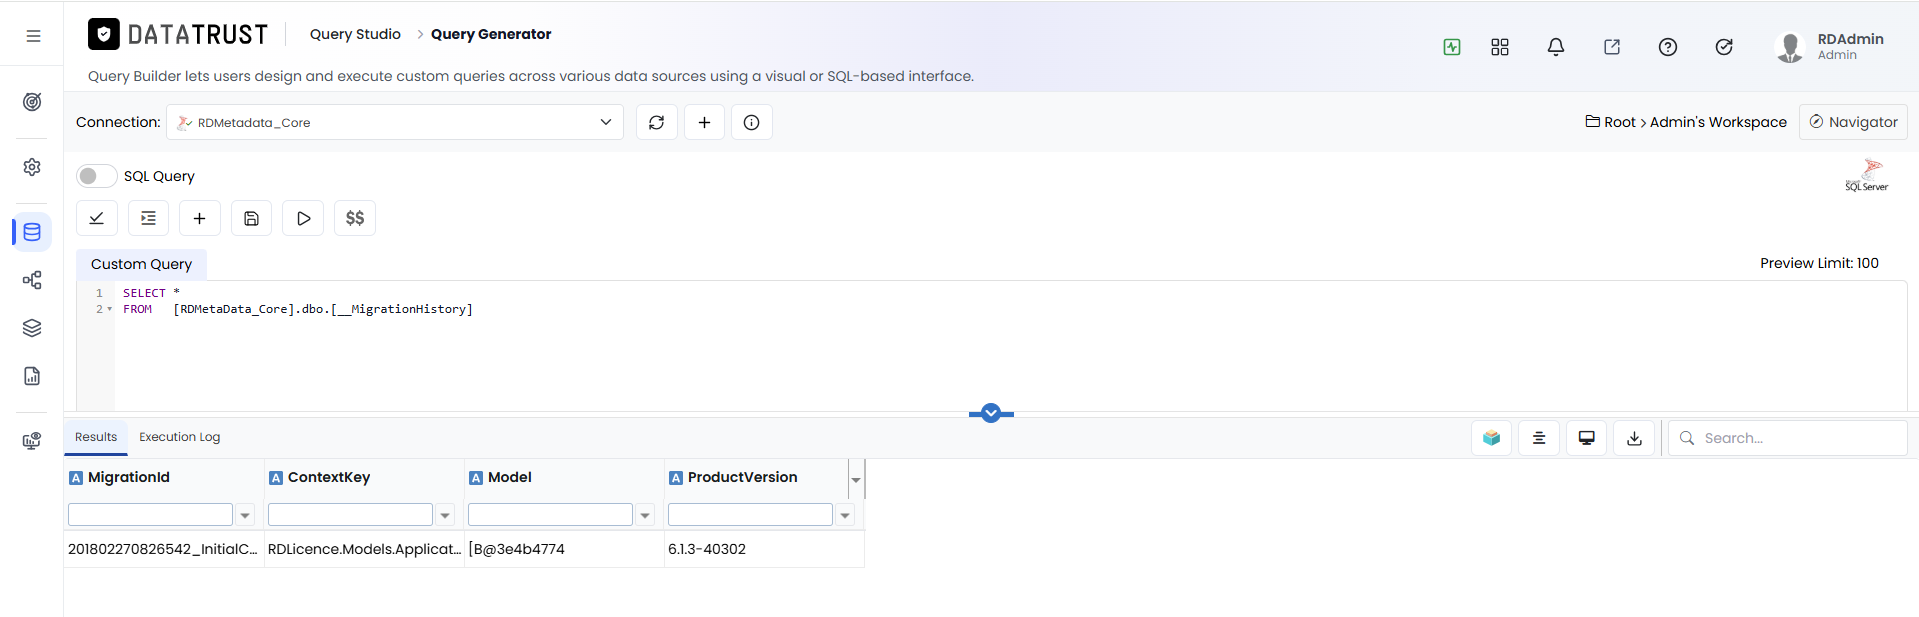1919x617 pixels.
Task: Select cell RDLicence.Models.Applicat...
Action: [x=364, y=549]
